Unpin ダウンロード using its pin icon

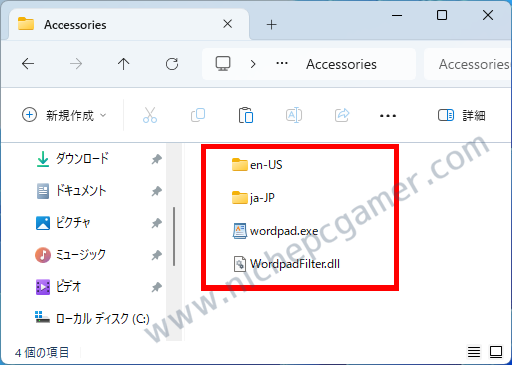tap(156, 159)
